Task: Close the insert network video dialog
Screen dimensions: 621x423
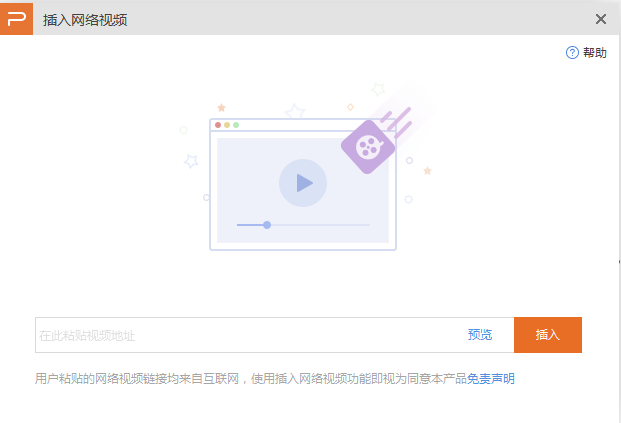Action: click(x=600, y=19)
